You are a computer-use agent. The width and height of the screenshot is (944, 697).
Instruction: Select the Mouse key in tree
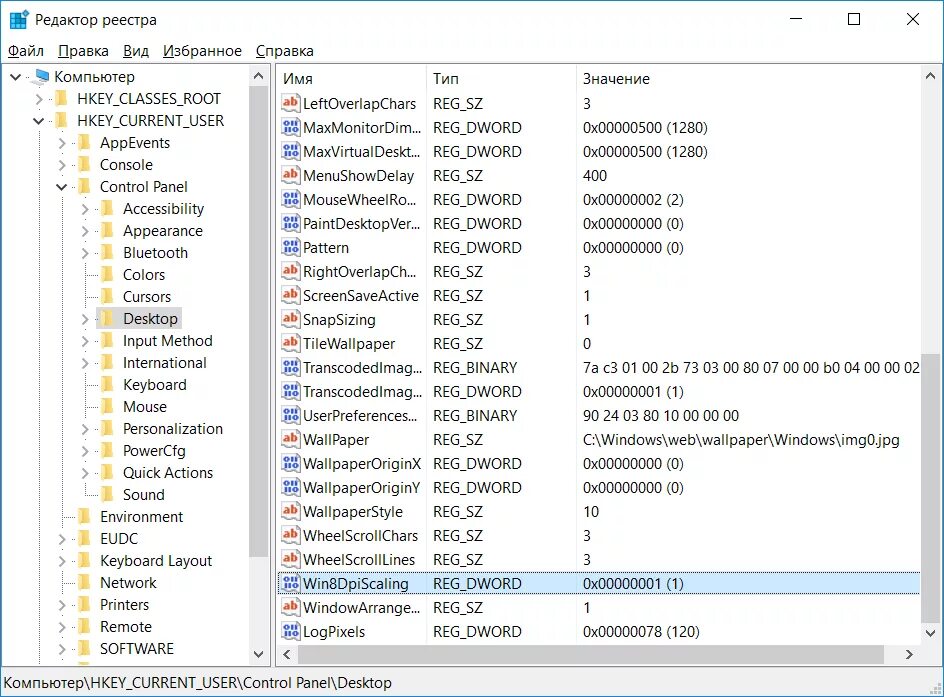(x=144, y=407)
